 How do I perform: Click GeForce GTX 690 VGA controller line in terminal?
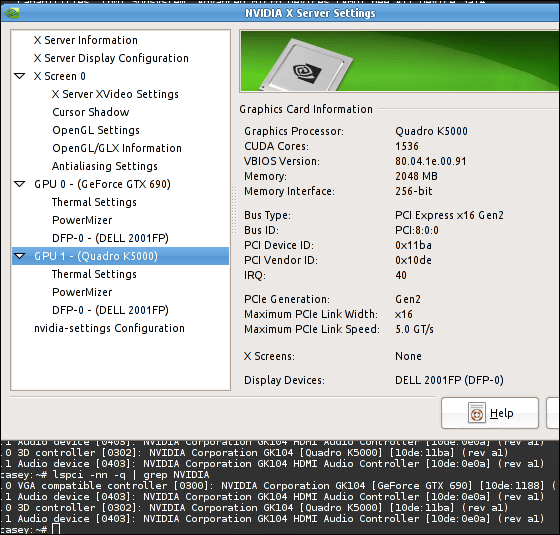(x=280, y=486)
